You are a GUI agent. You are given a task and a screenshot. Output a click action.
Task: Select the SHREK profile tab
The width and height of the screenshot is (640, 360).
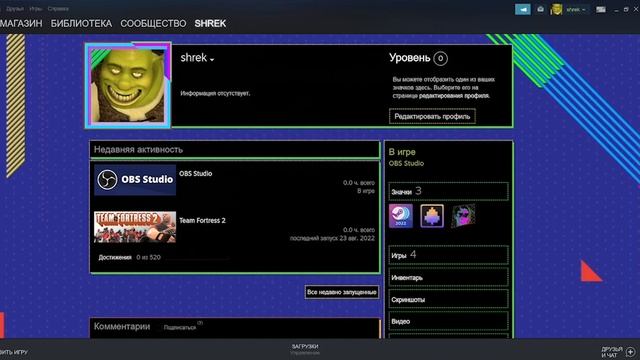click(x=210, y=24)
